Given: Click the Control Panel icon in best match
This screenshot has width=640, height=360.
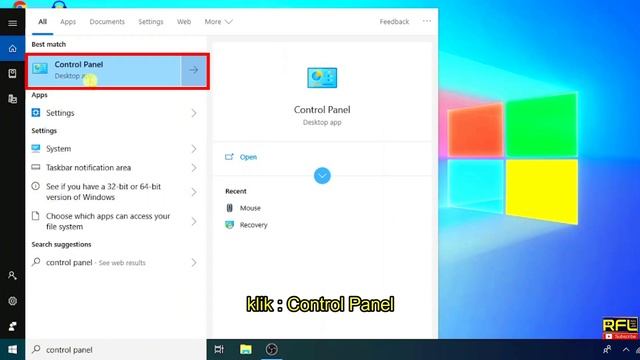Looking at the screenshot, I should pyautogui.click(x=40, y=69).
